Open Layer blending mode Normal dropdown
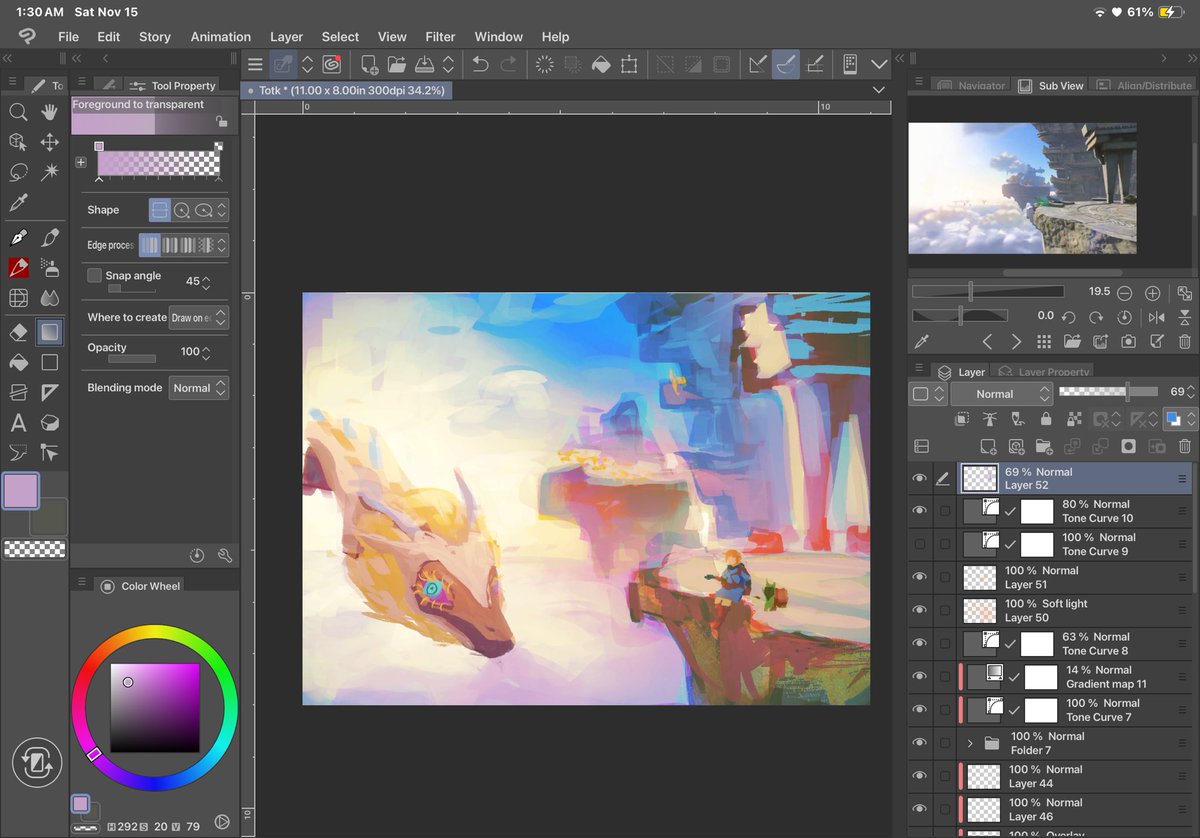 pos(1001,394)
